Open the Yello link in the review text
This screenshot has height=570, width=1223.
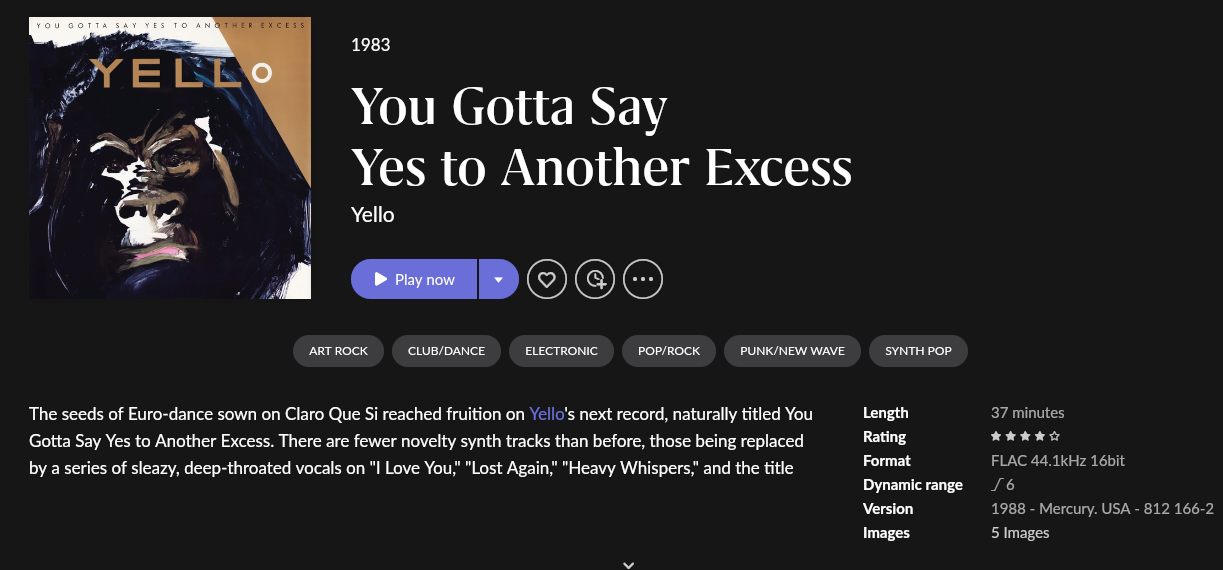pyautogui.click(x=547, y=413)
